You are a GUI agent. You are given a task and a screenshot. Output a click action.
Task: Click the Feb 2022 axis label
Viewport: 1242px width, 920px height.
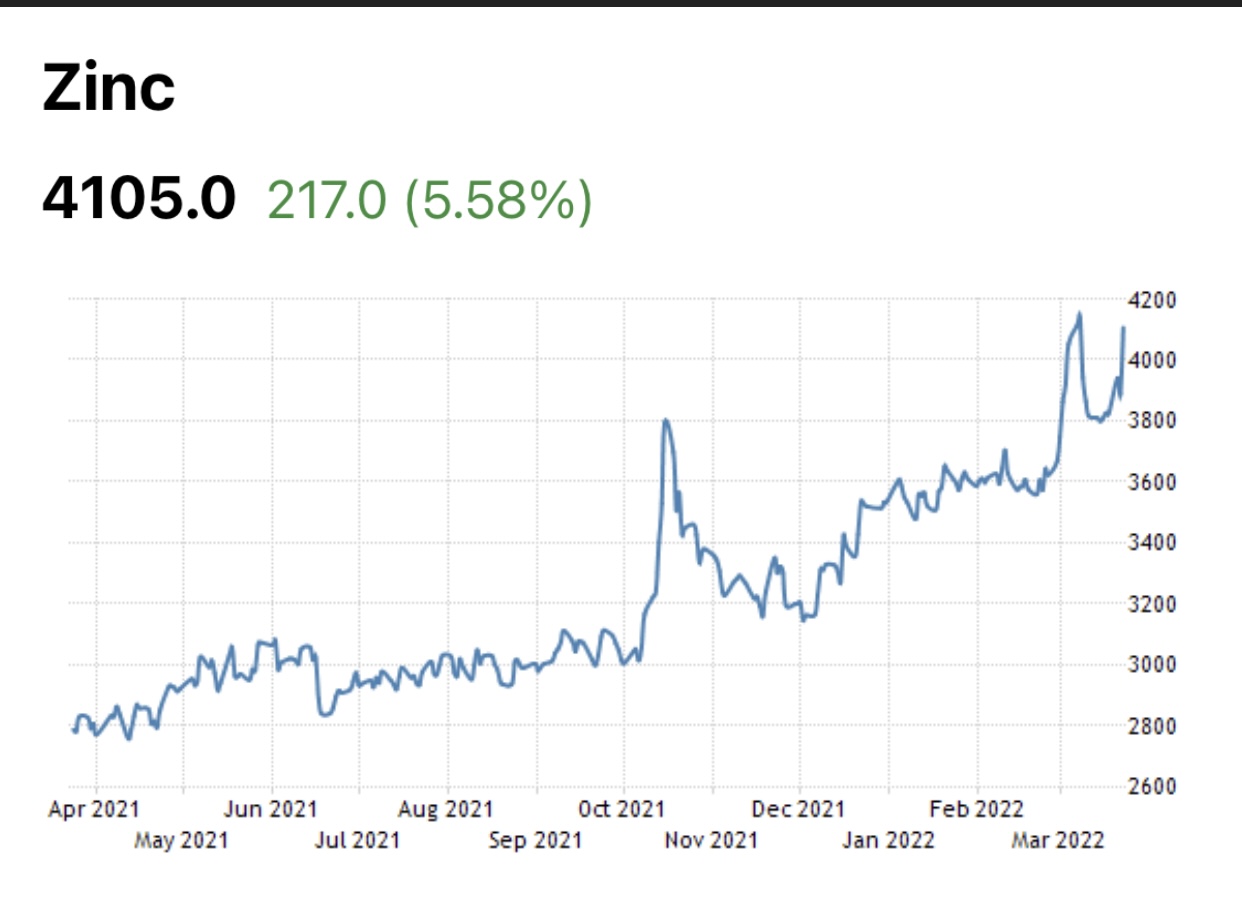[976, 809]
